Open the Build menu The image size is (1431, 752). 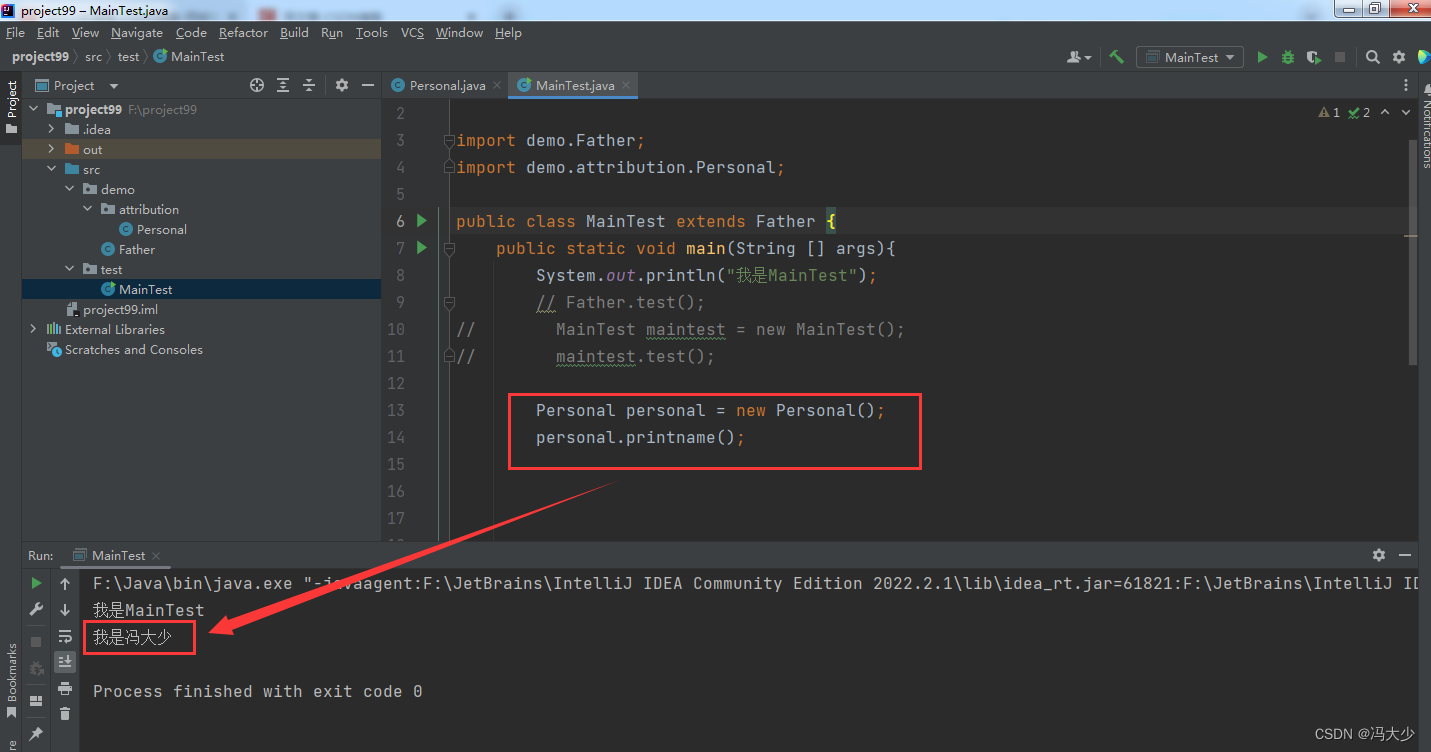point(294,33)
